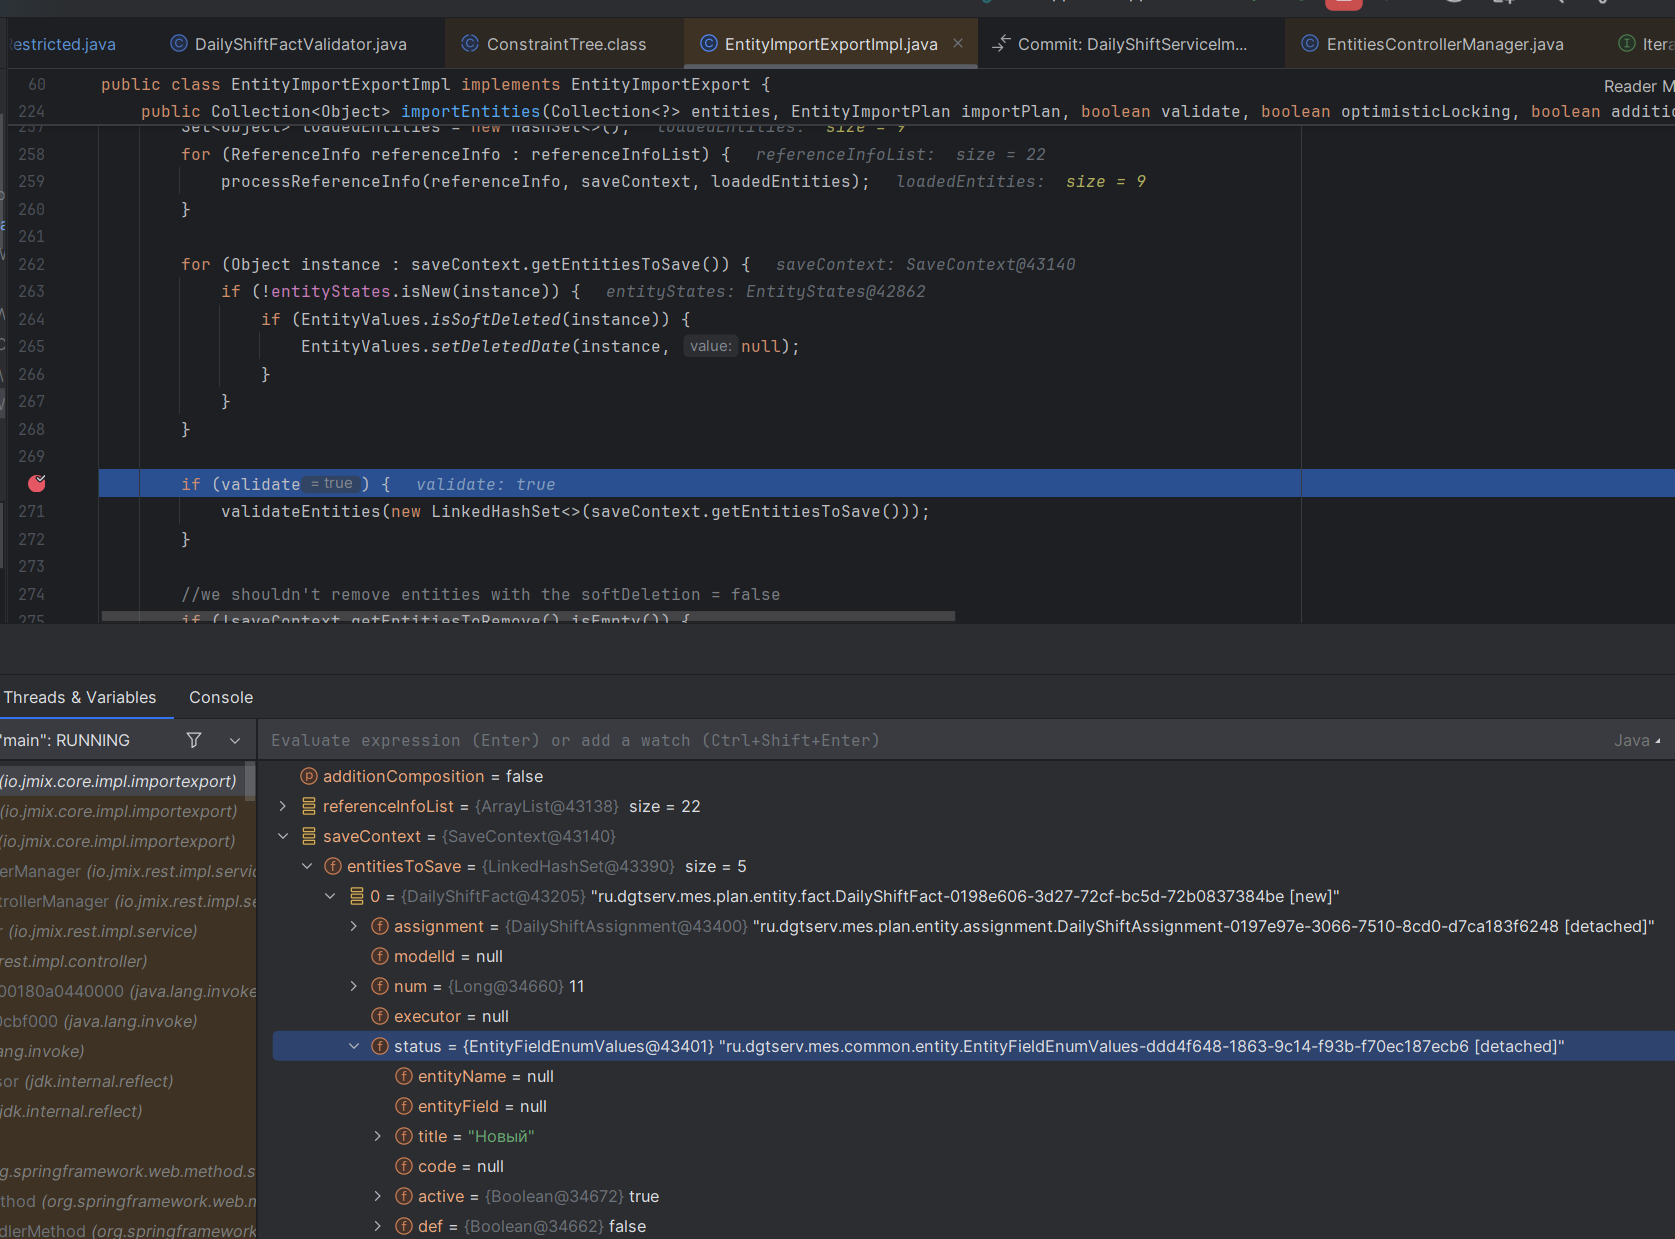Viewport: 1675px width, 1239px height.
Task: Open restricted.java tab at left edge
Action: [x=62, y=44]
